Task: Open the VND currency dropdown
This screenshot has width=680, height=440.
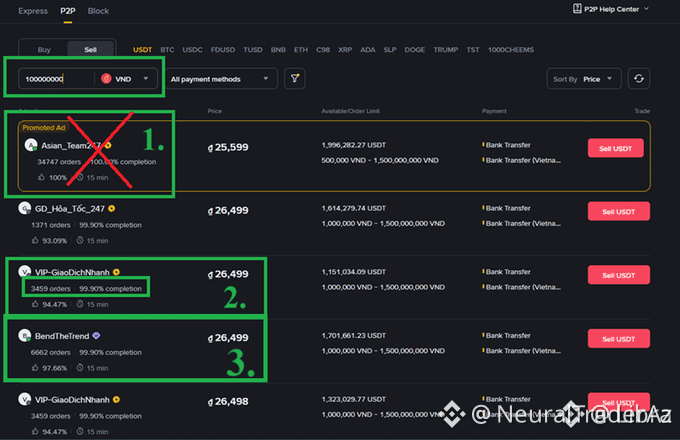Action: pos(125,79)
